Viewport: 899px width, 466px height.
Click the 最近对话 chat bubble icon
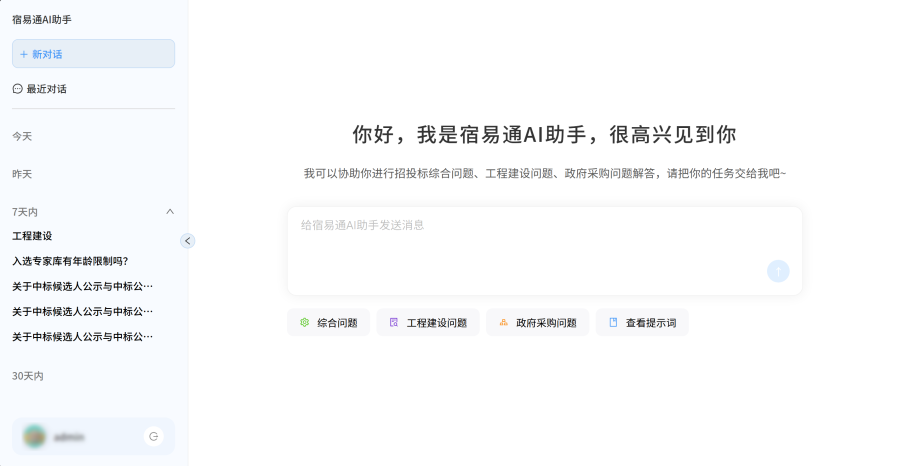pos(18,89)
